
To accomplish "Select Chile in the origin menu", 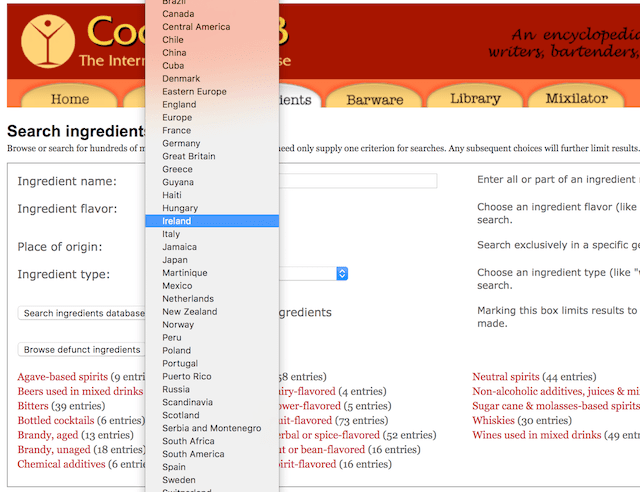I will (212, 40).
